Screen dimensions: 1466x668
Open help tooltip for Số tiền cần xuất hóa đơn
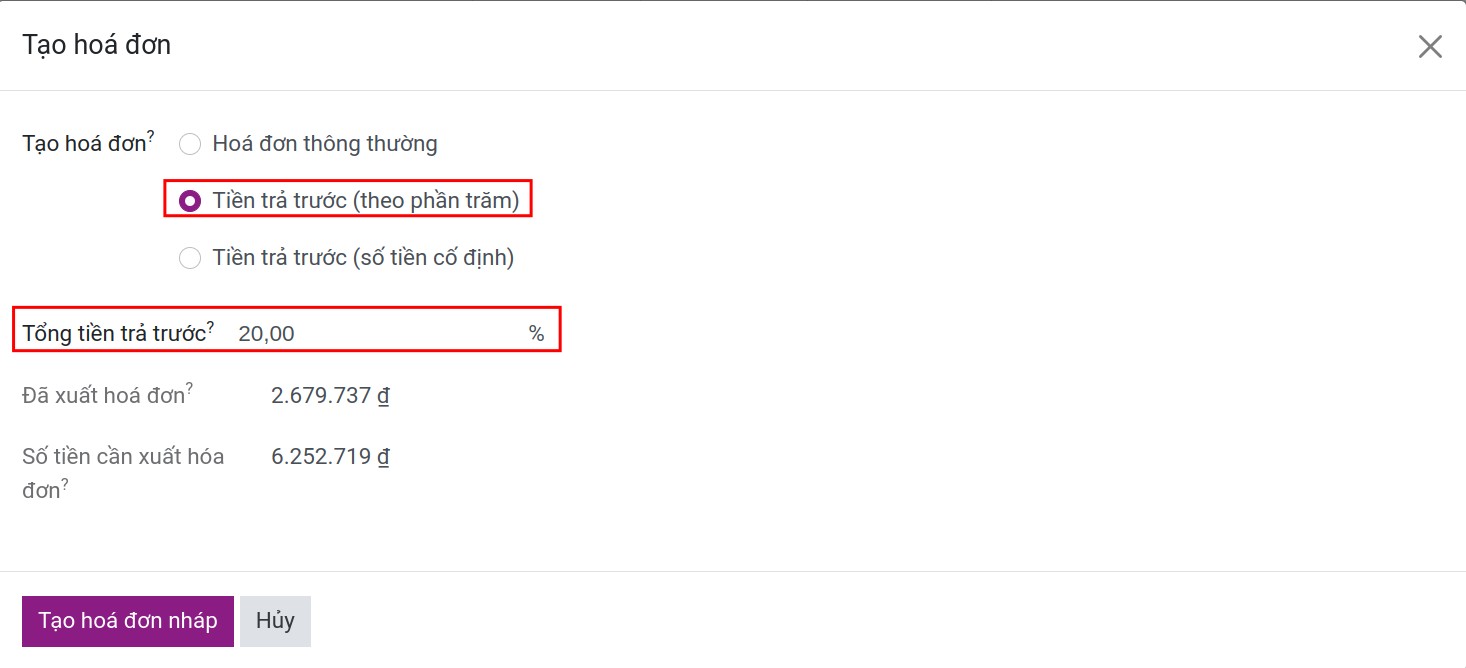pos(65,483)
